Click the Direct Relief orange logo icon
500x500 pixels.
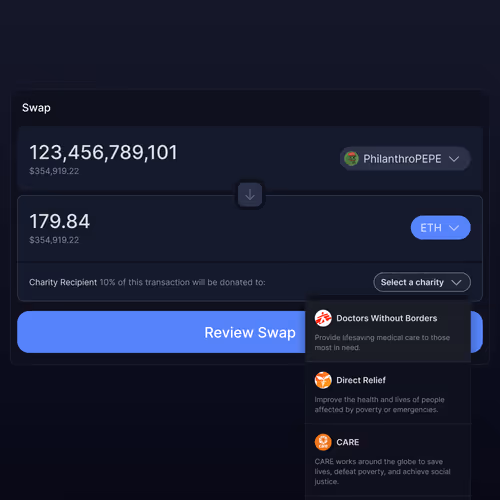click(x=323, y=380)
